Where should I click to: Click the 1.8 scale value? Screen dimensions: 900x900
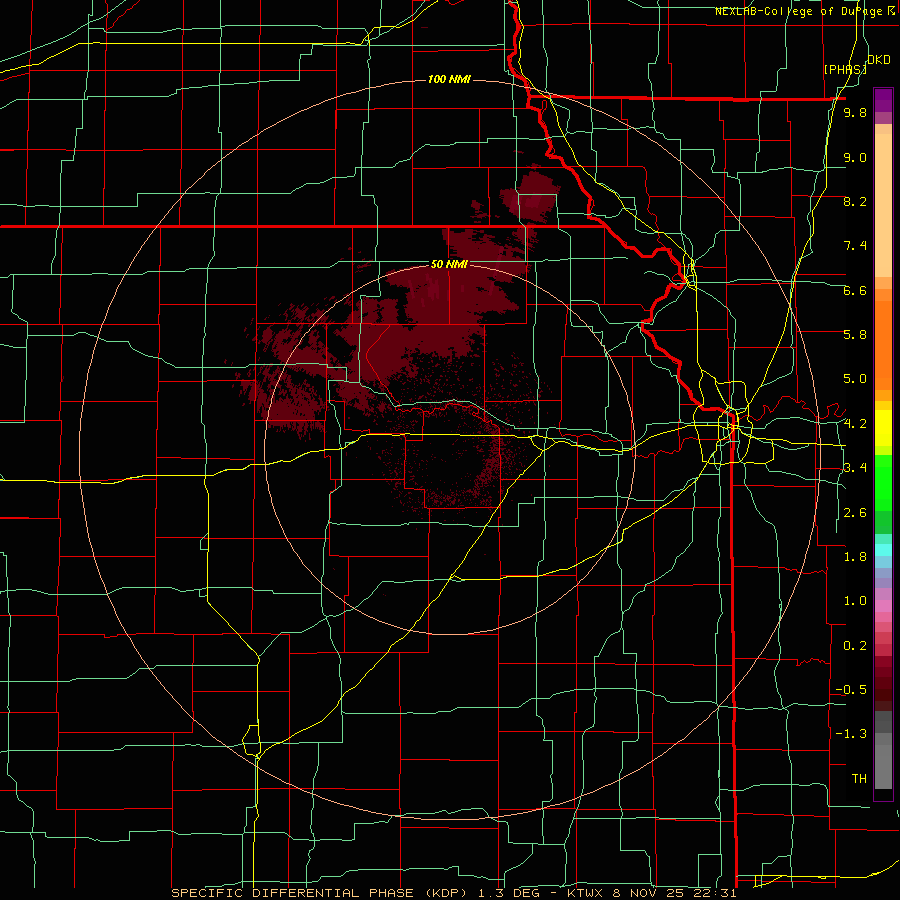point(855,557)
